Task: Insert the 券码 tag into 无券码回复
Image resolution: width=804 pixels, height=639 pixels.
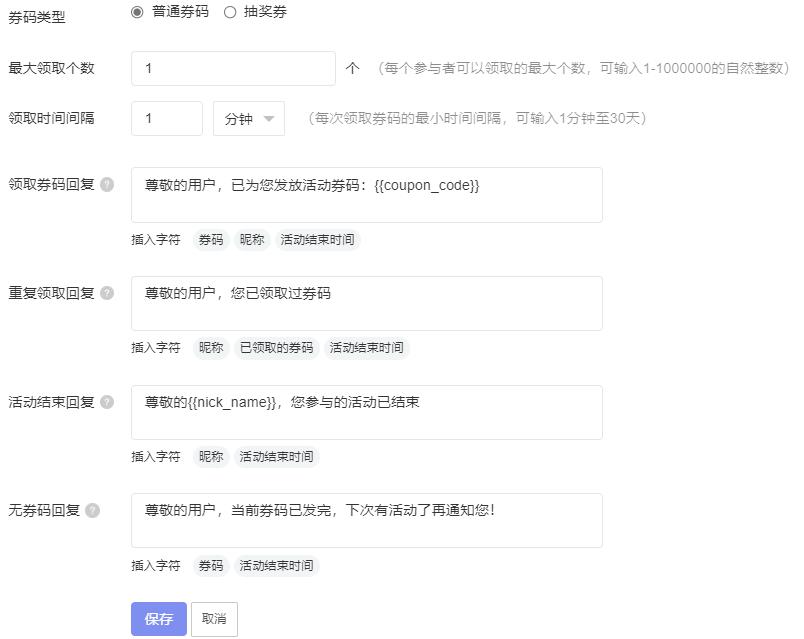Action: [x=210, y=566]
